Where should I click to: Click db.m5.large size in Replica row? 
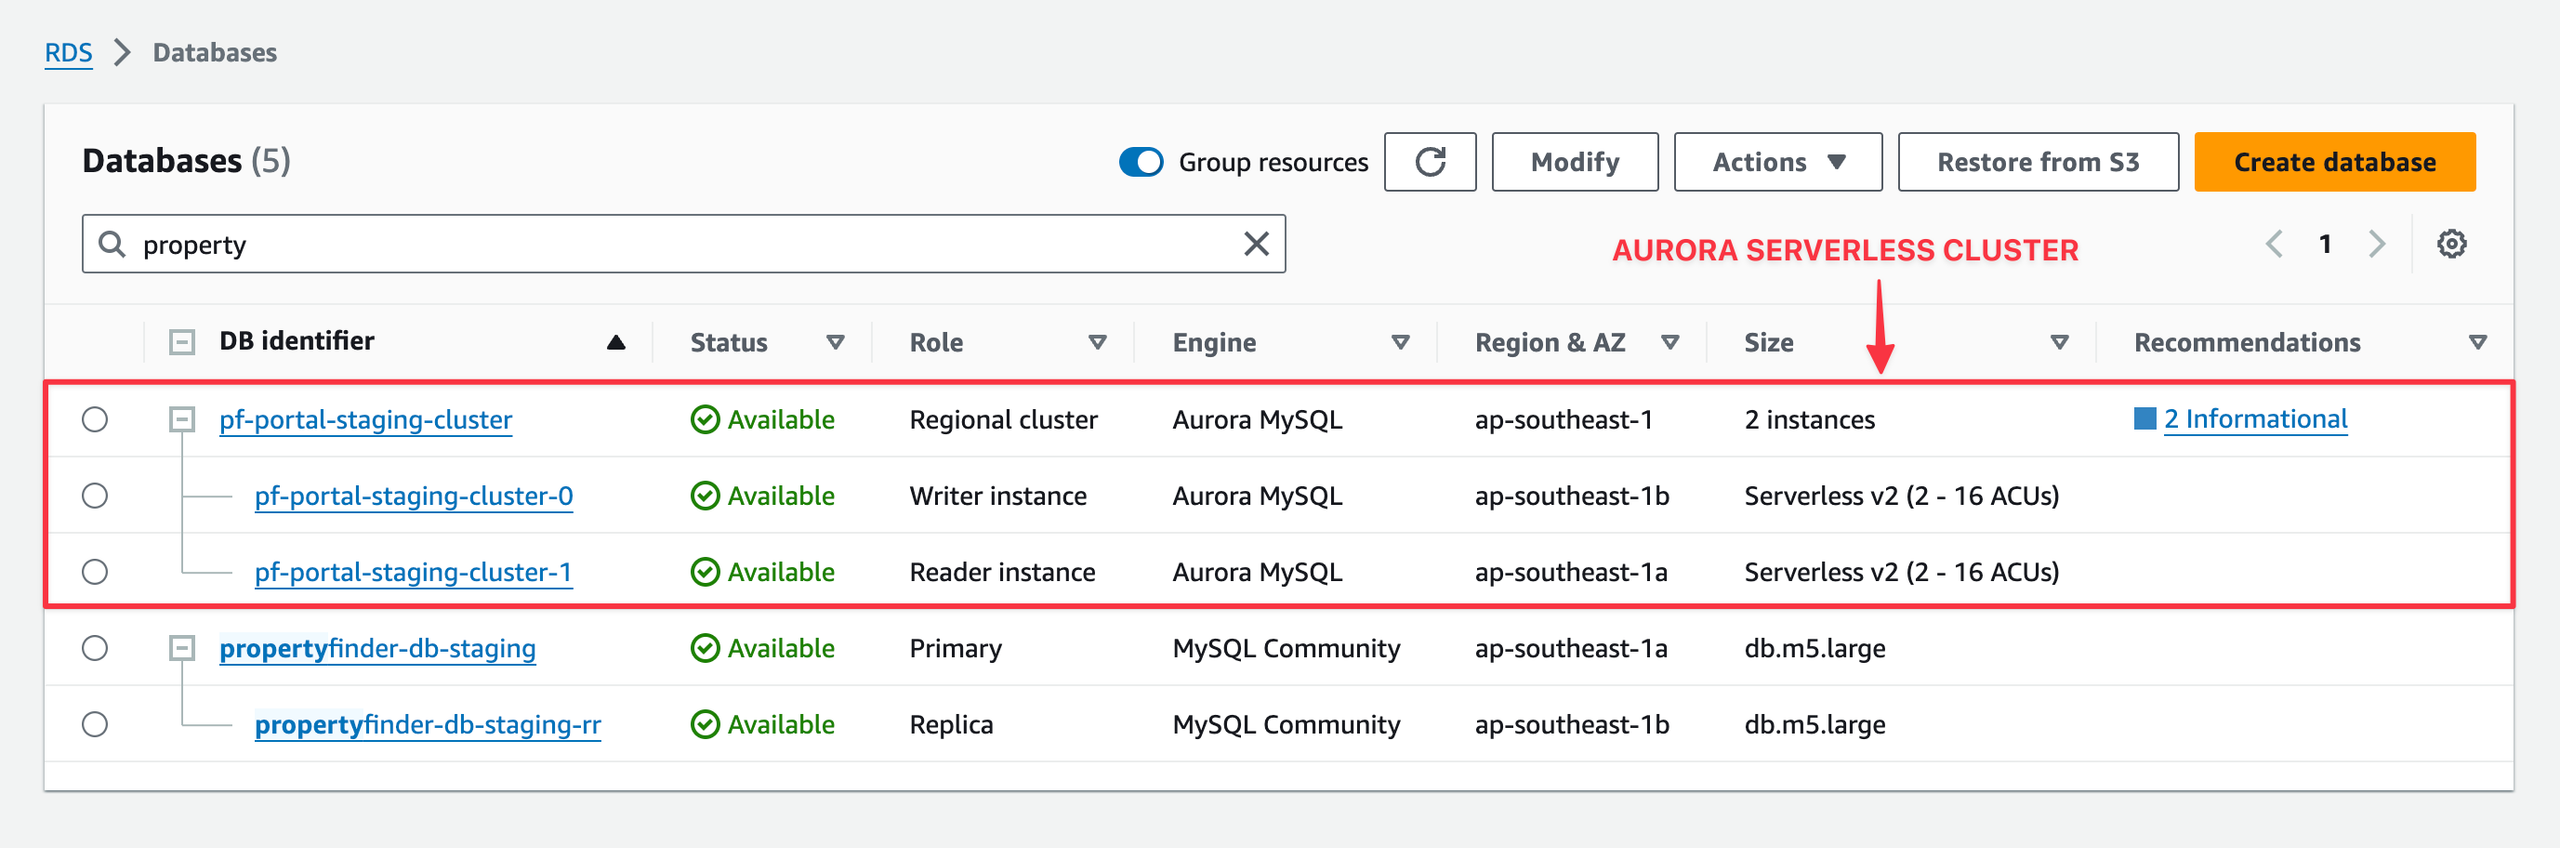coord(1814,725)
